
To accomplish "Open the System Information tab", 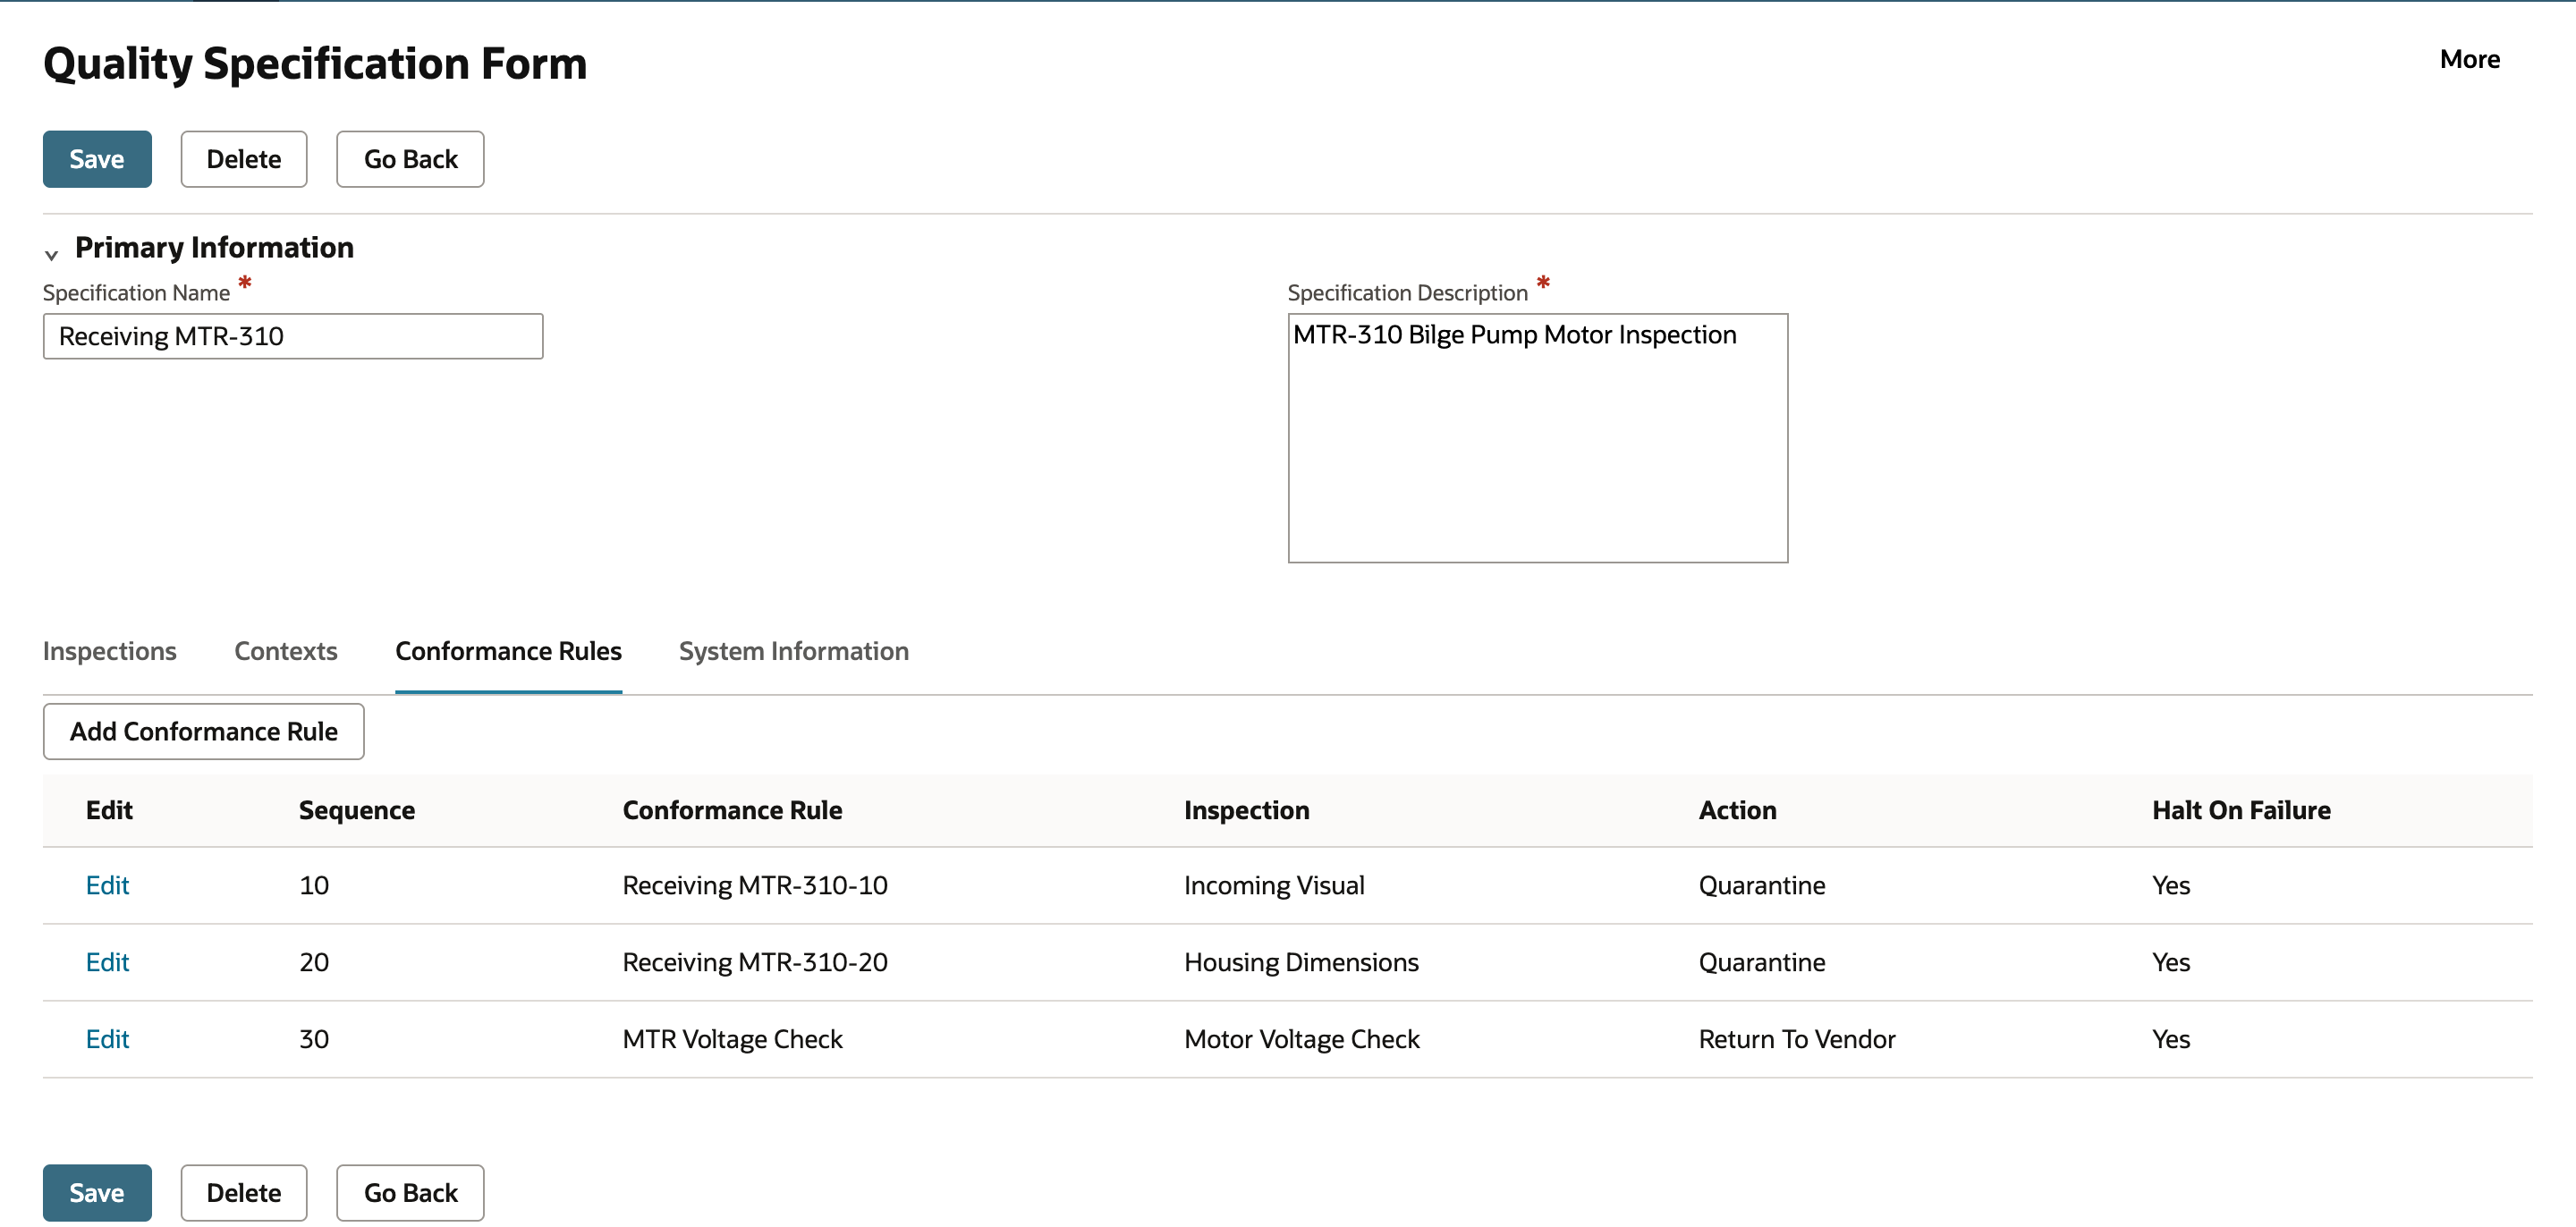I will point(794,651).
